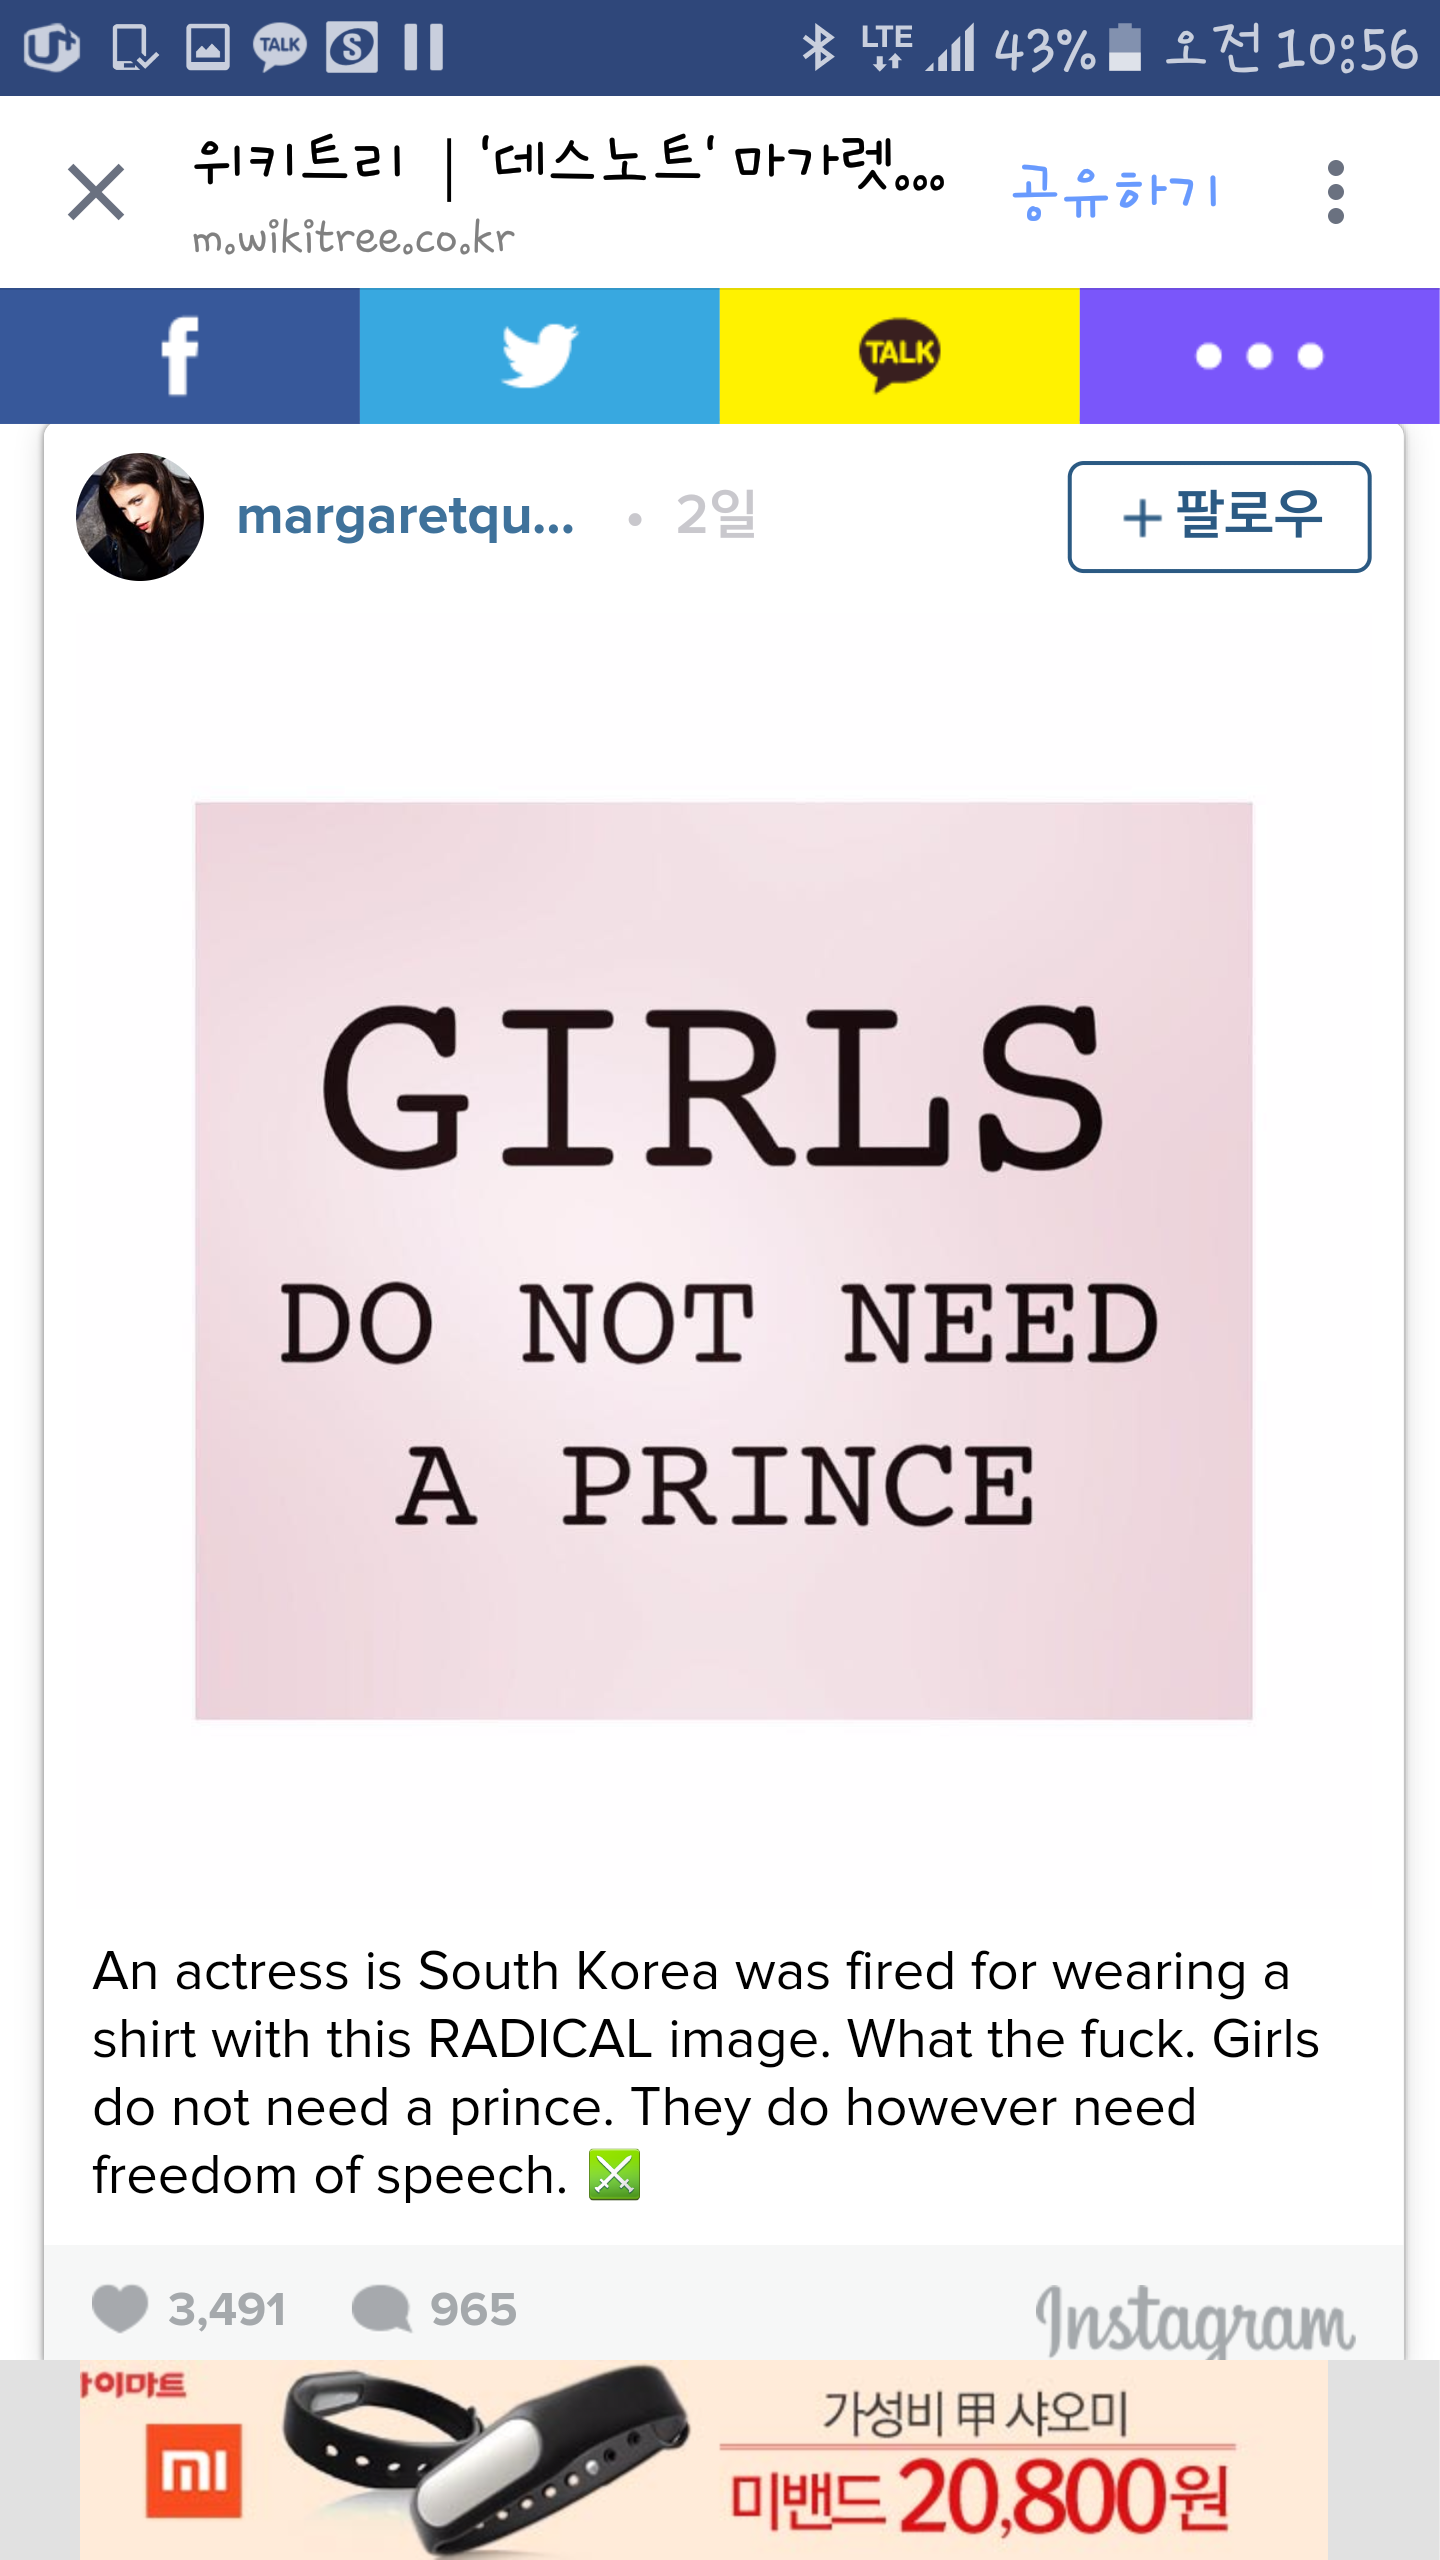Tap the KakaoTalk notification status icon
This screenshot has width=1440, height=2560.
click(x=279, y=47)
